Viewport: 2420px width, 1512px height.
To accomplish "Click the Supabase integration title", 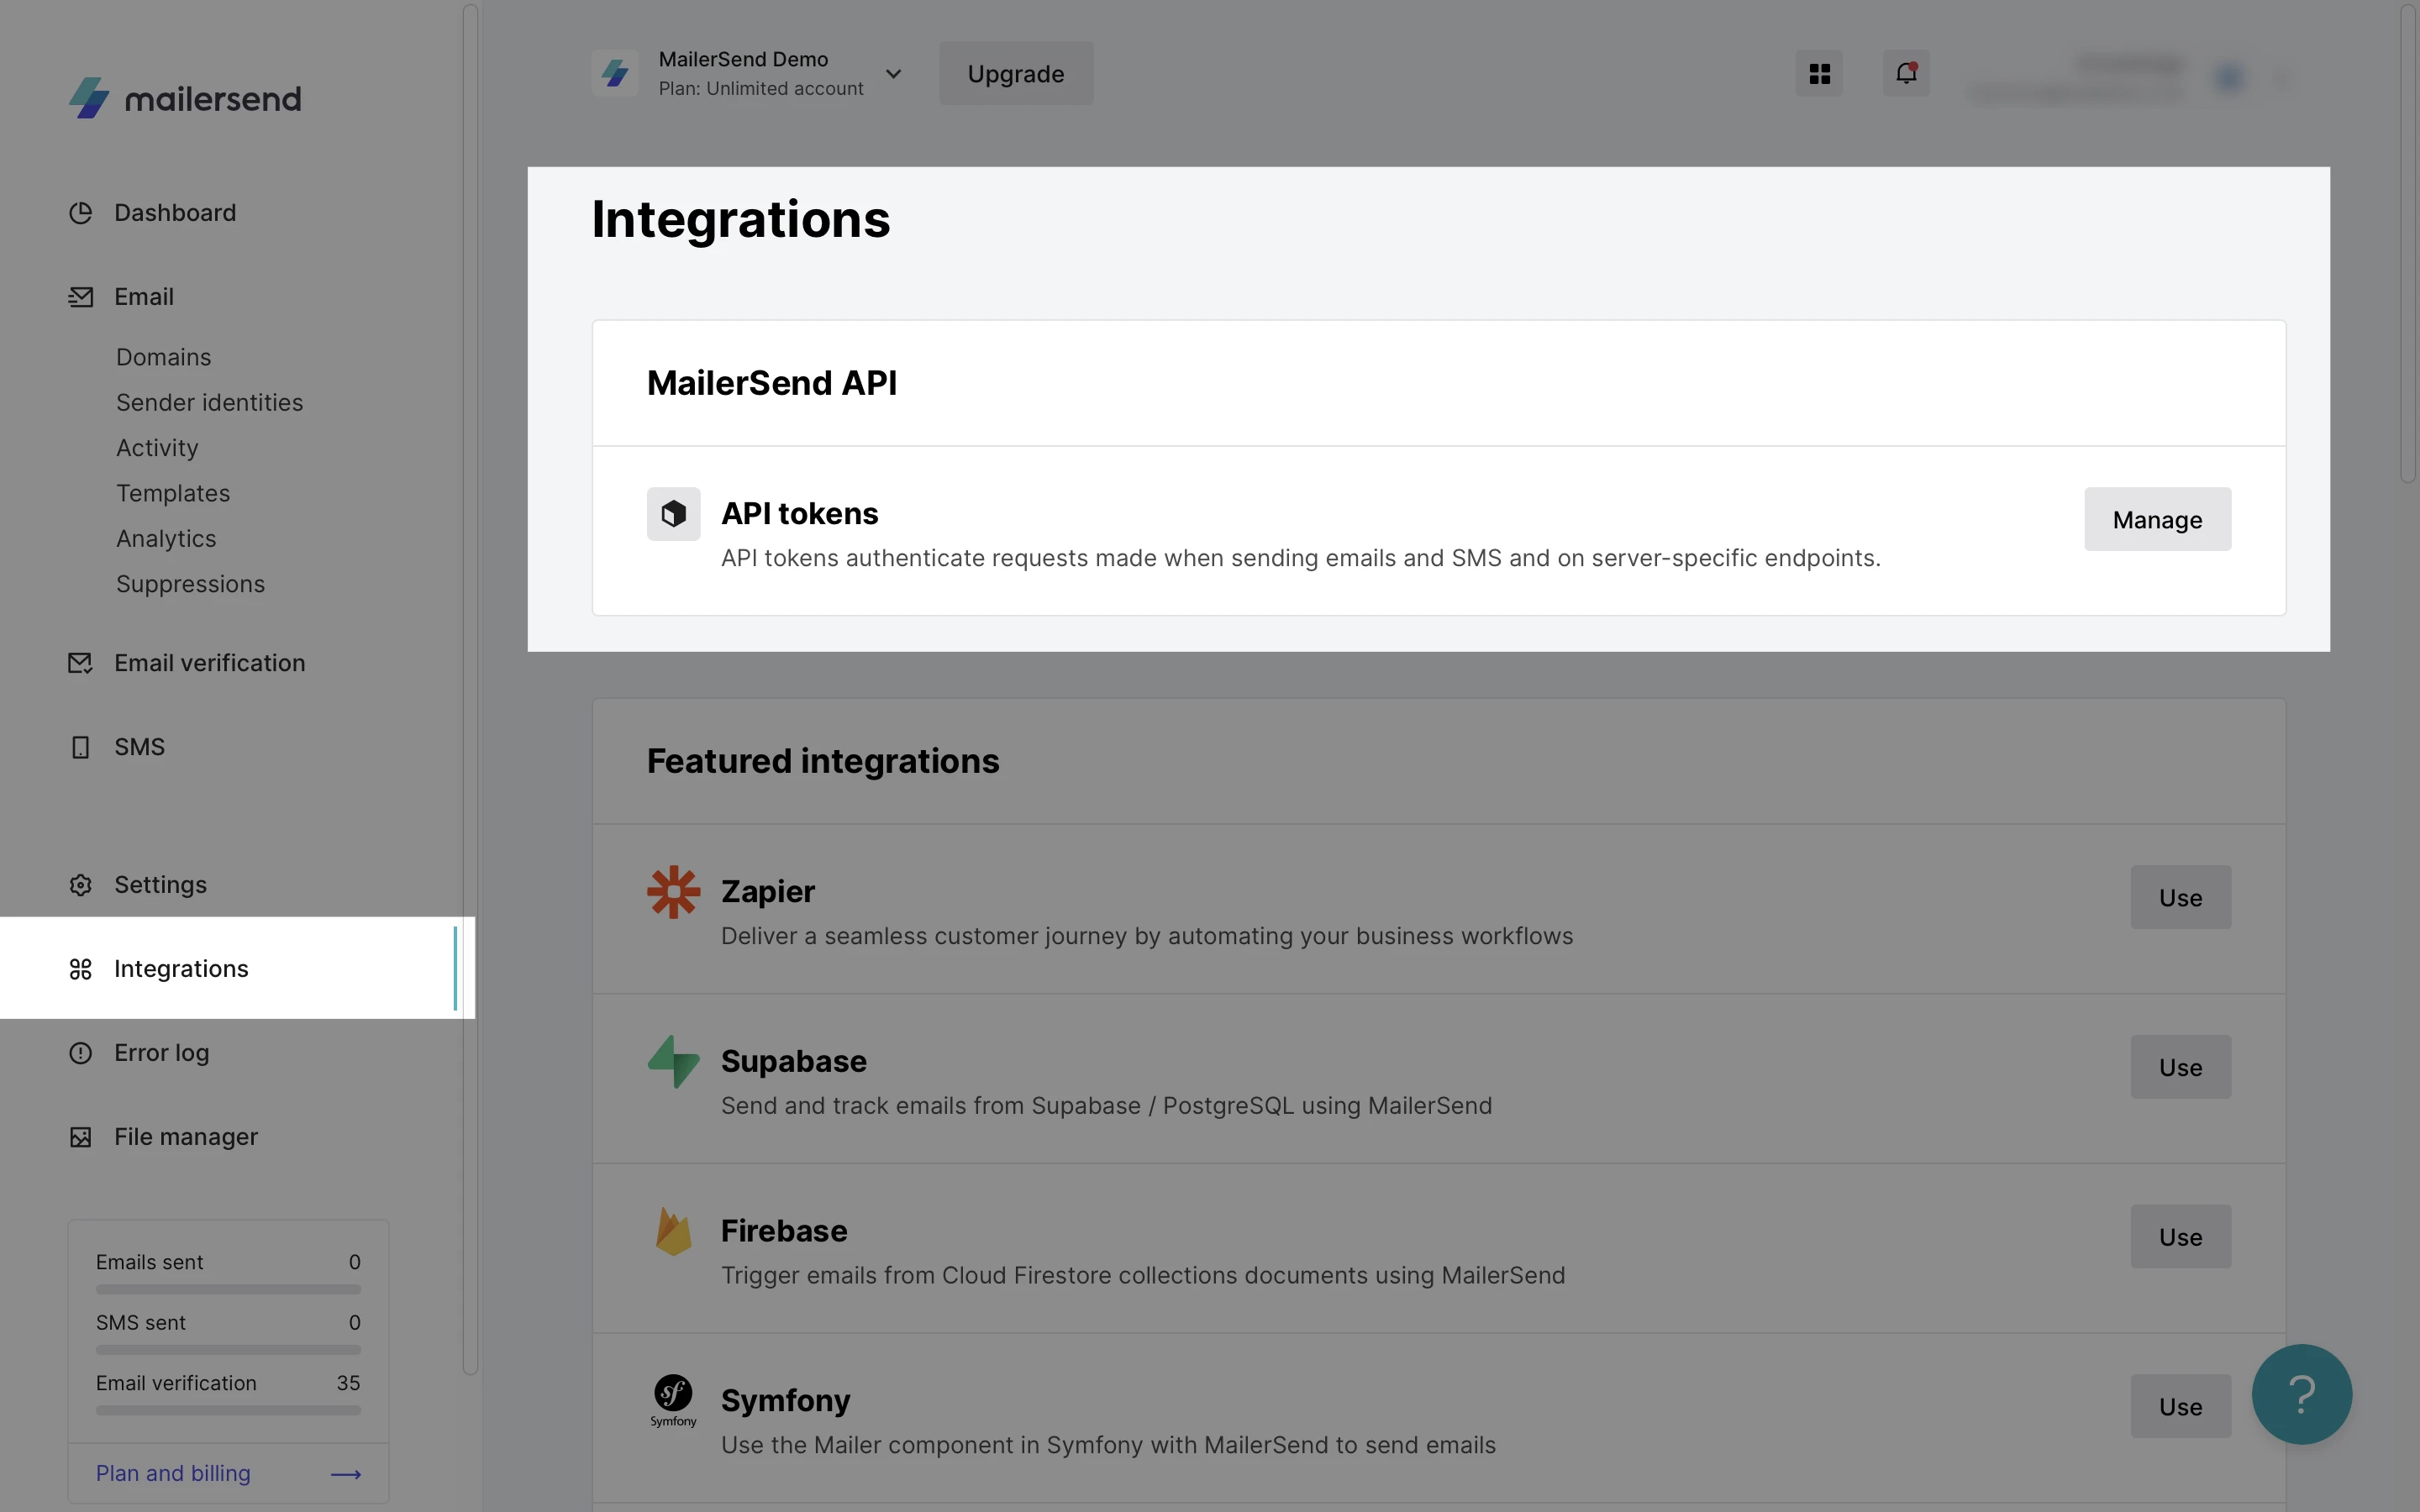I will 794,1061.
